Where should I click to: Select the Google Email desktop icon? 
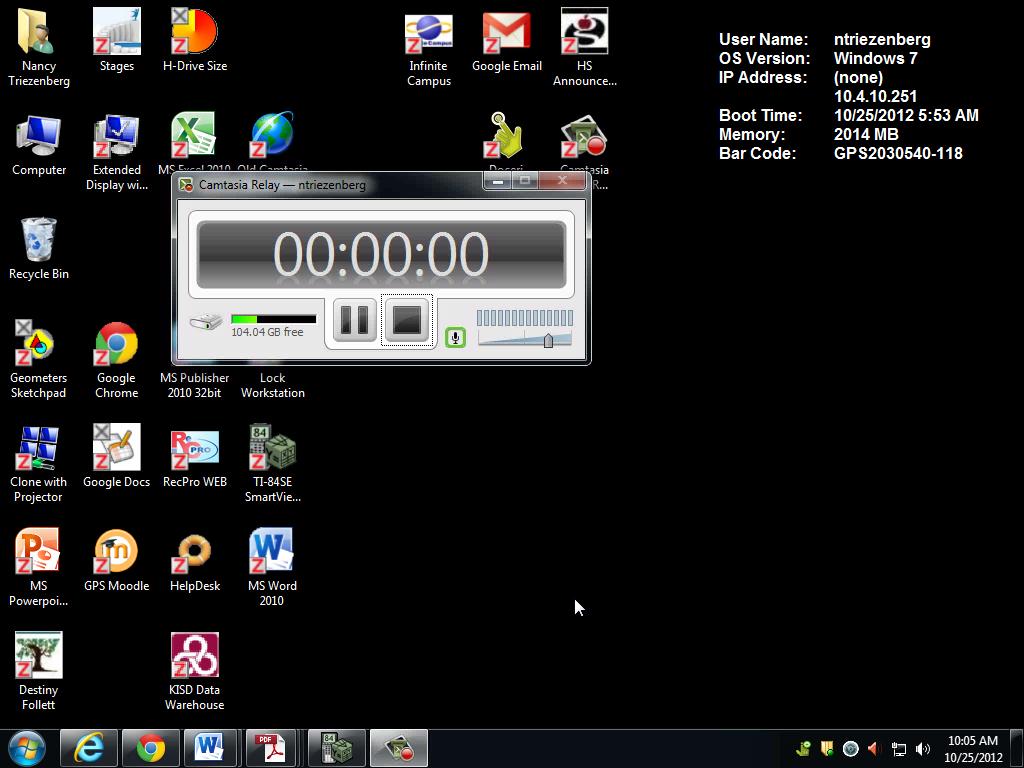click(507, 43)
